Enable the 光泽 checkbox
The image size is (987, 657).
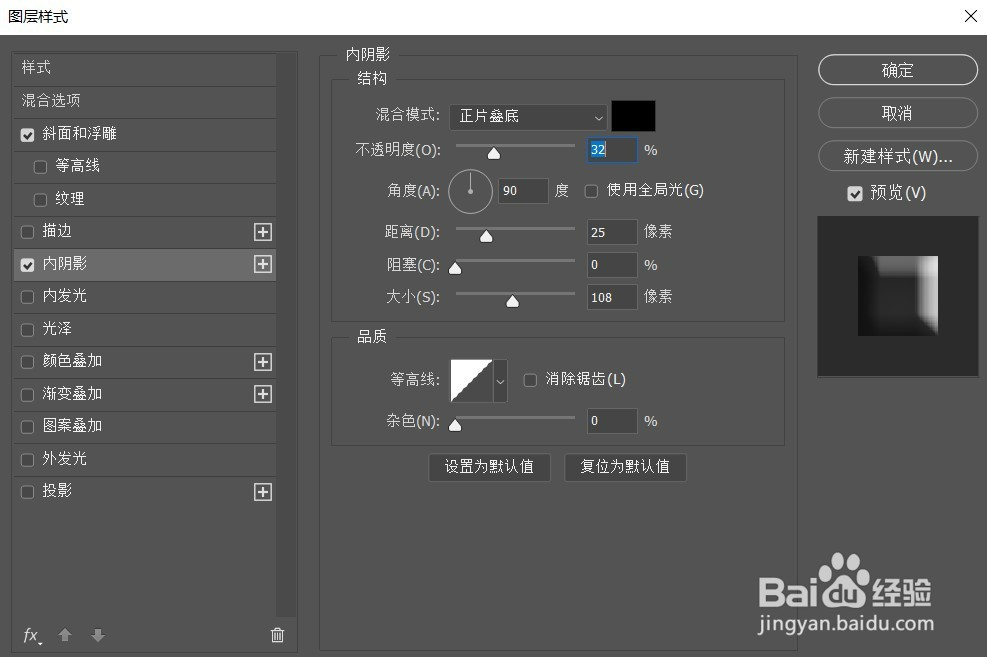pos(27,330)
